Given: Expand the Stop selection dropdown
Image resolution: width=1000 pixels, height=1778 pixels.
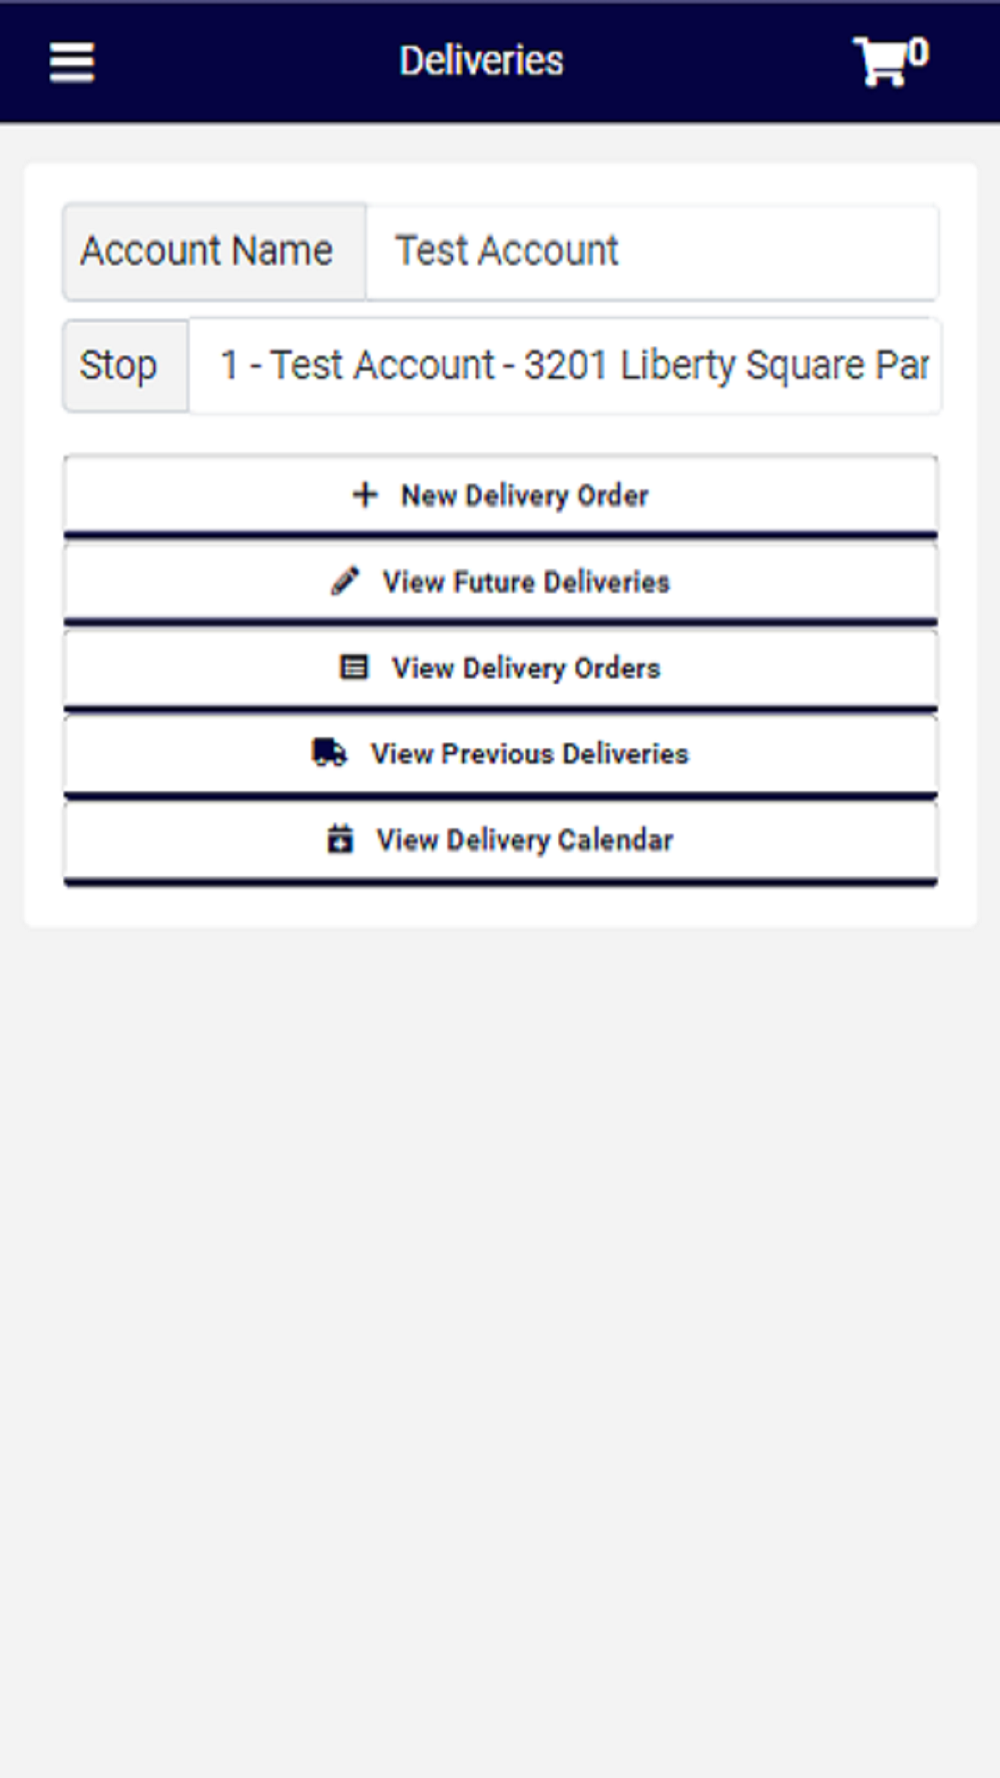Looking at the screenshot, I should pyautogui.click(x=565, y=366).
